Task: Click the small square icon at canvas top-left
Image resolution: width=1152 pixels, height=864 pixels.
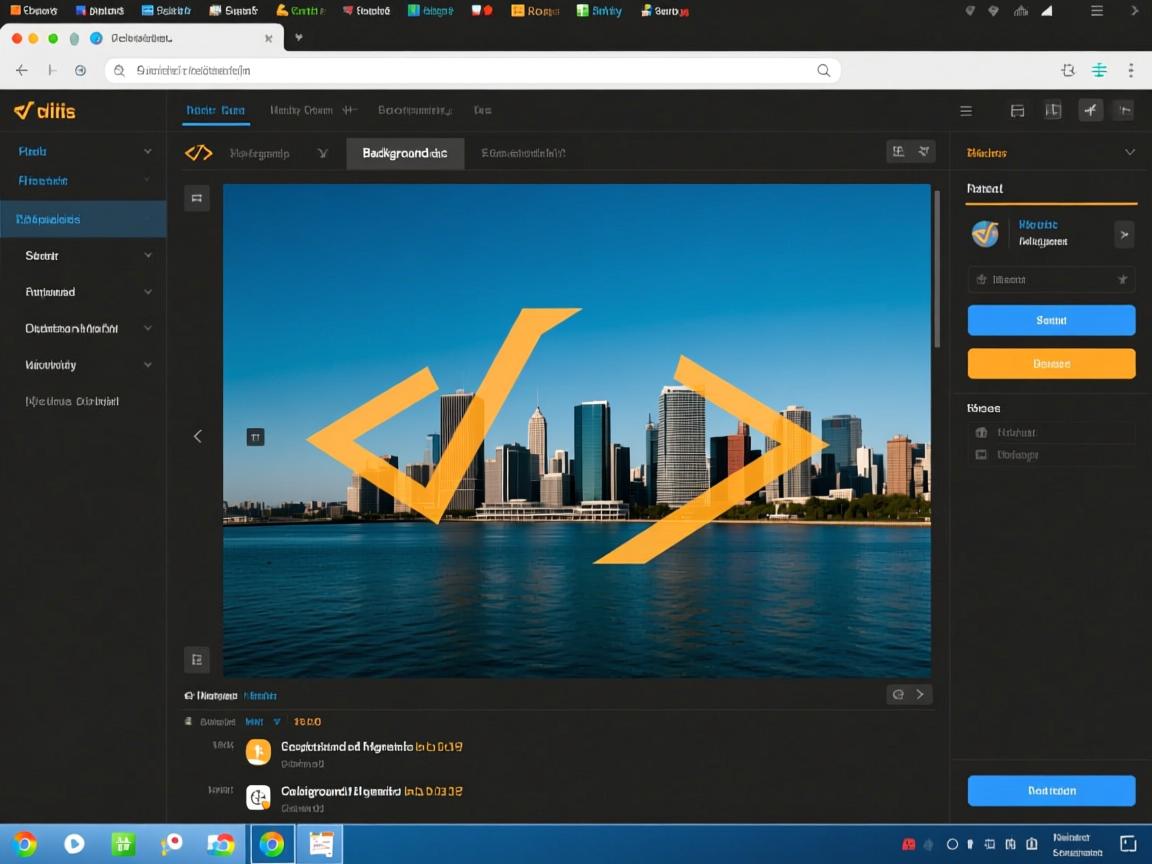Action: click(x=197, y=198)
